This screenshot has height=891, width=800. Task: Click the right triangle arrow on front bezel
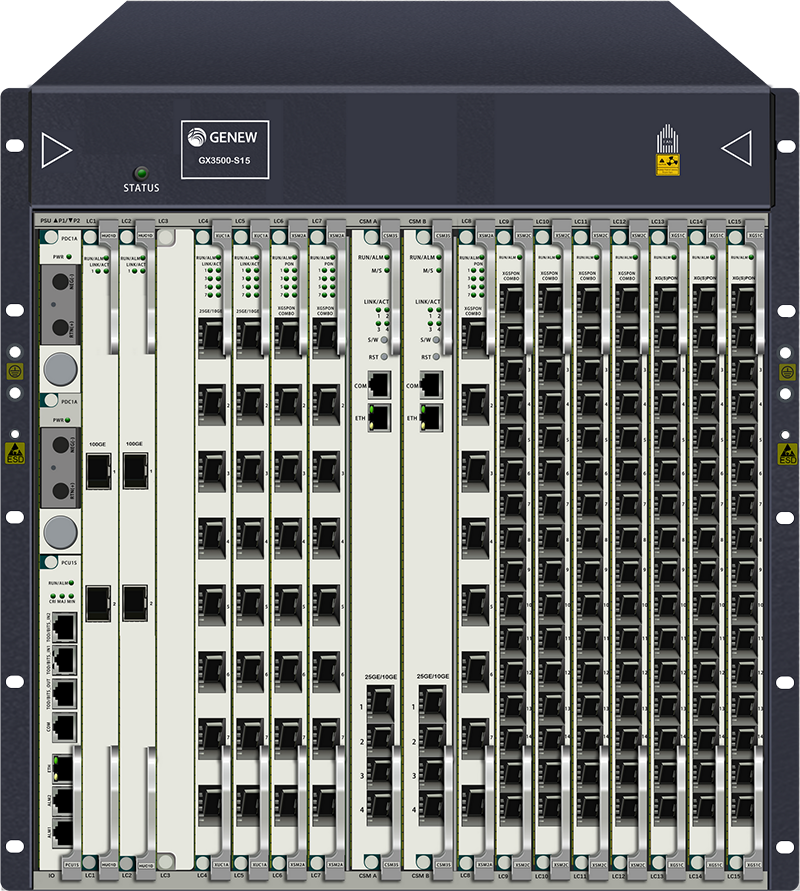[x=737, y=147]
